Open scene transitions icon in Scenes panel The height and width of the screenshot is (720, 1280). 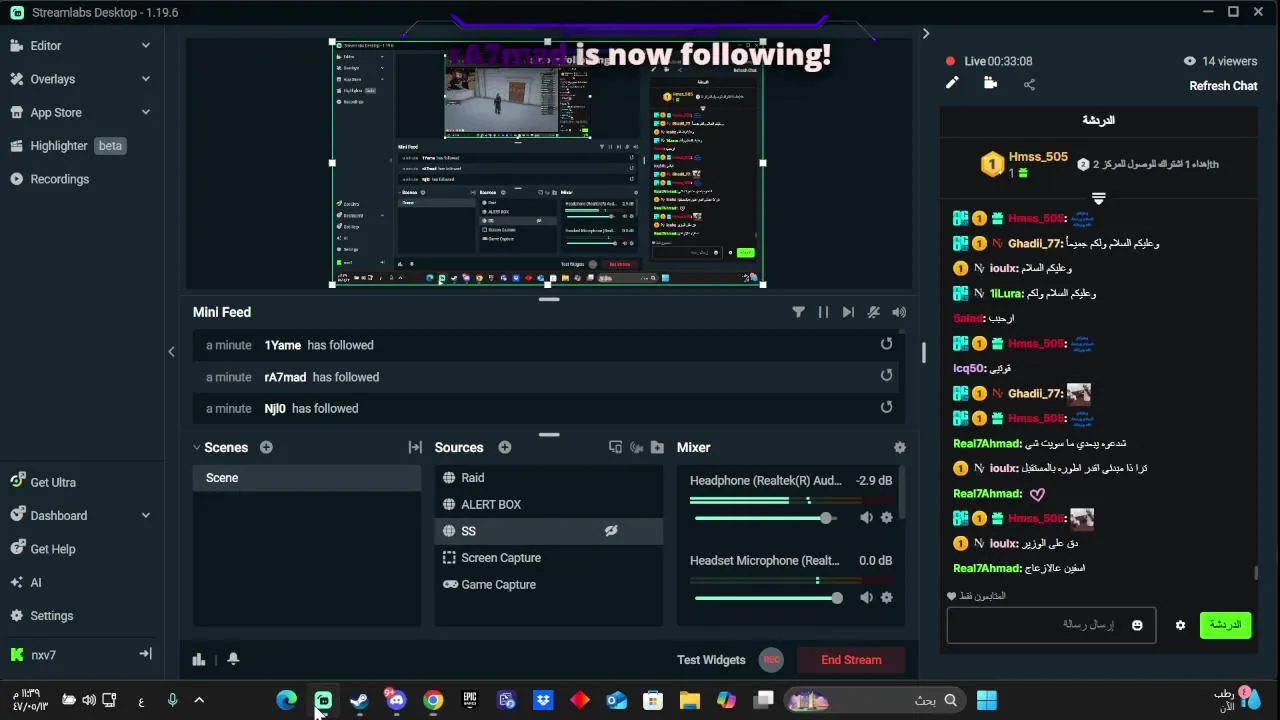pos(415,448)
